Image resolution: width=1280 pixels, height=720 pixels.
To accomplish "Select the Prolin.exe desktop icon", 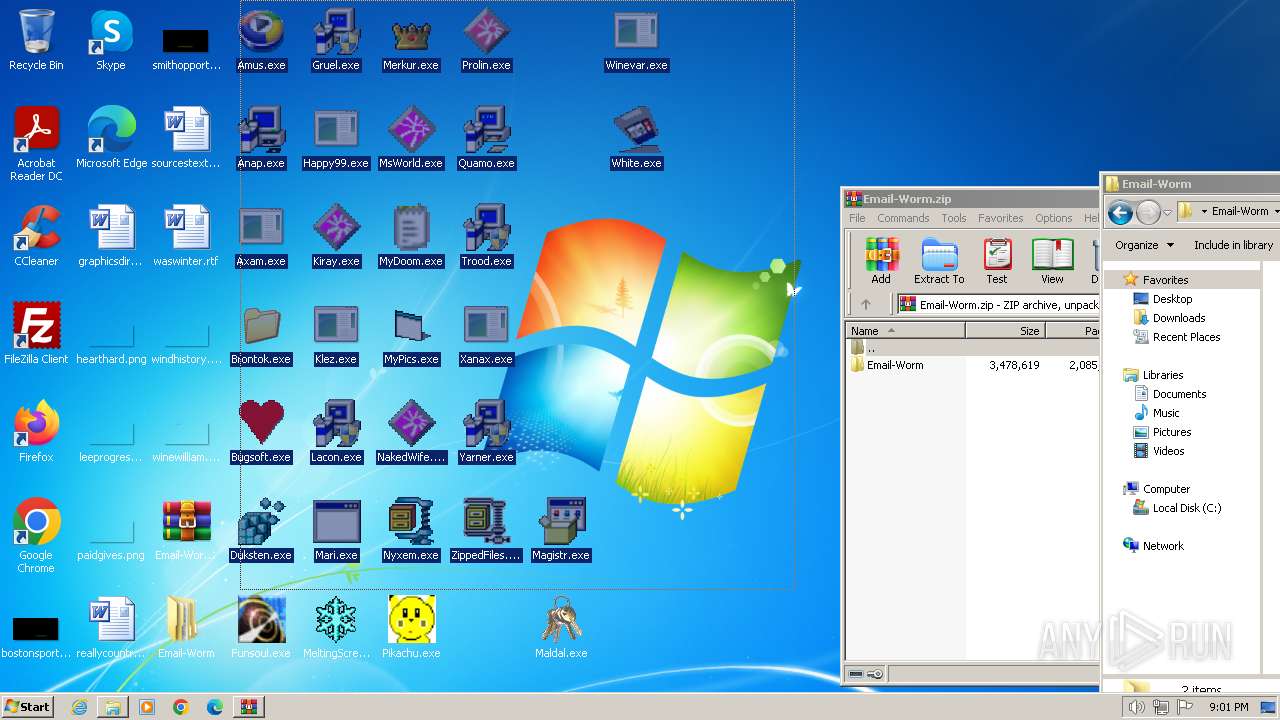I will coord(486,40).
